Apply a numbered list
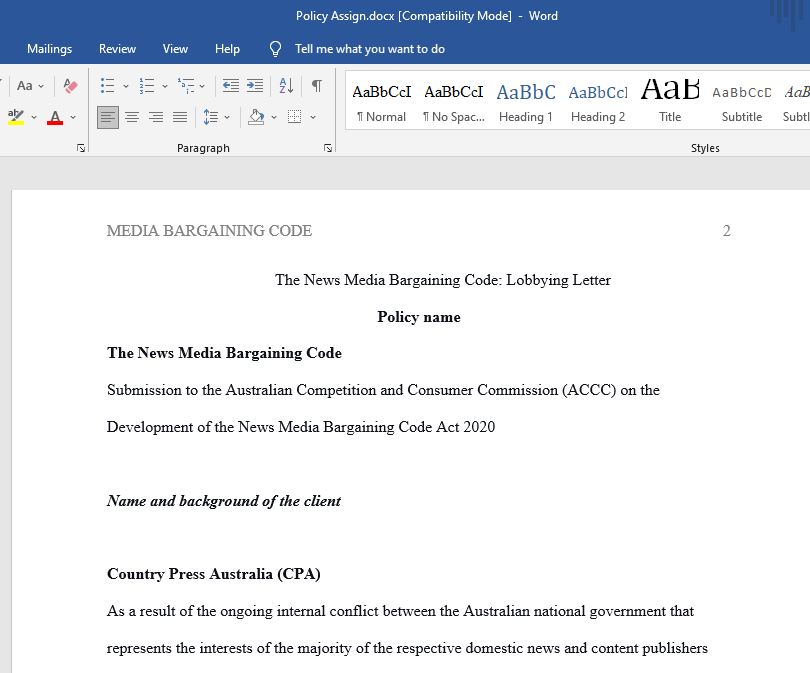This screenshot has height=673, width=810. point(147,86)
